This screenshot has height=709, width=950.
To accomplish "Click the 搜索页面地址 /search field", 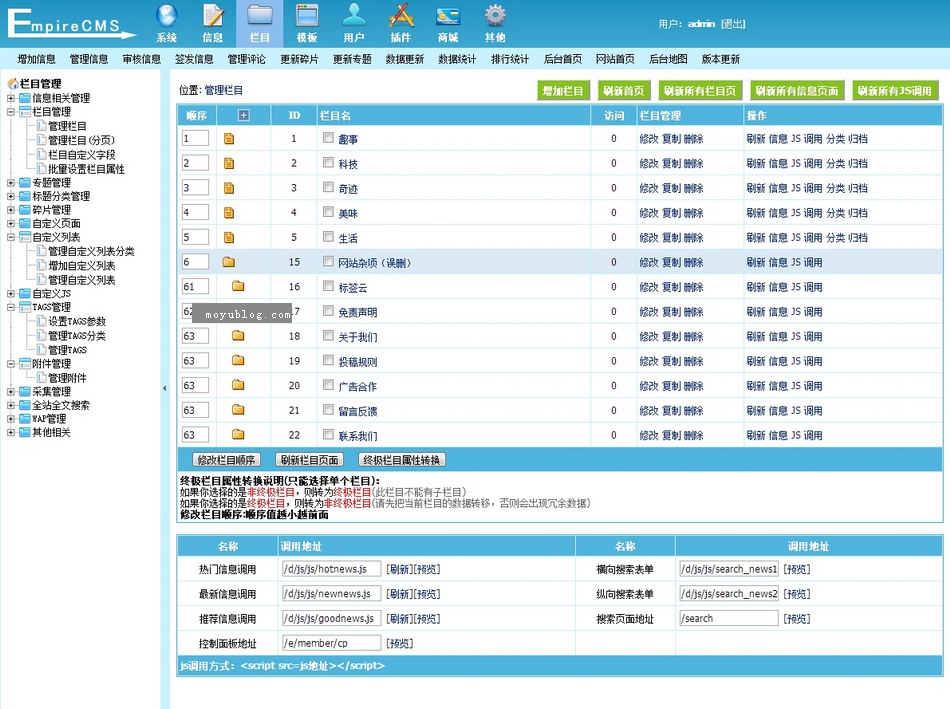I will coord(729,618).
